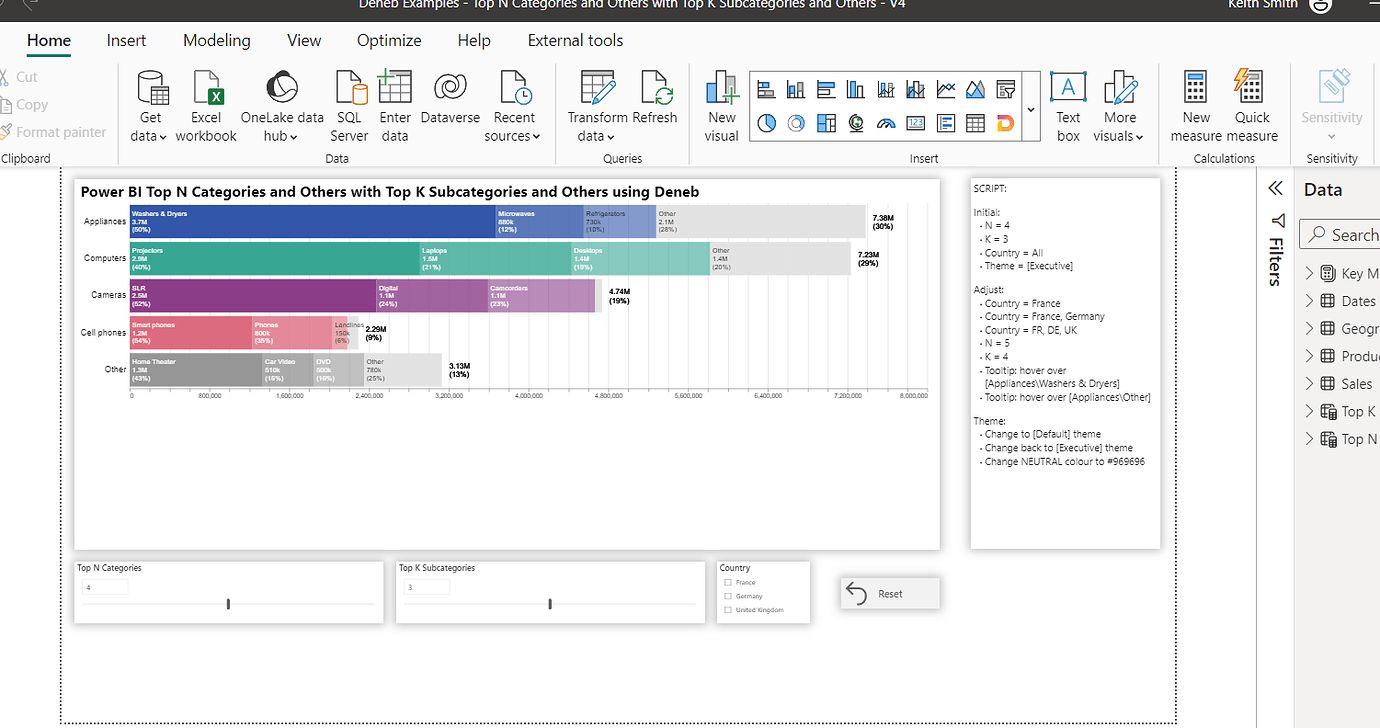
Task: Click the Enter data icon
Action: tap(395, 89)
